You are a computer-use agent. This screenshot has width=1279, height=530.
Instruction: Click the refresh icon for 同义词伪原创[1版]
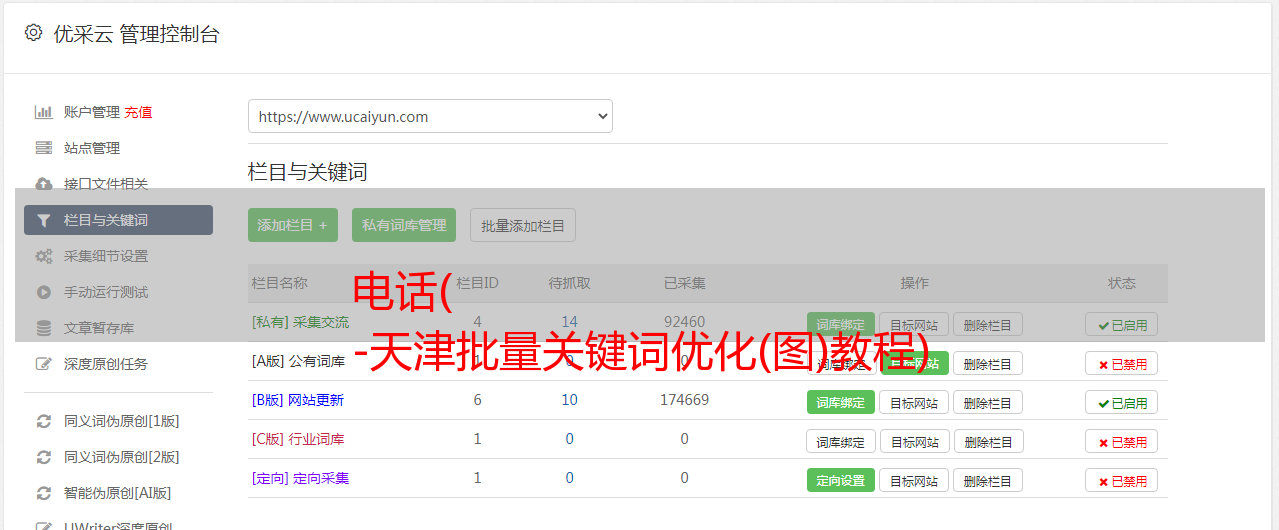[43, 421]
